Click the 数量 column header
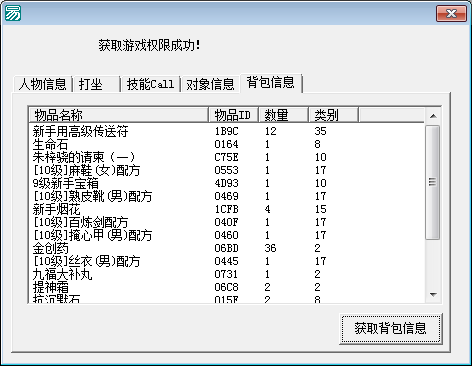The image size is (472, 366). coord(284,115)
